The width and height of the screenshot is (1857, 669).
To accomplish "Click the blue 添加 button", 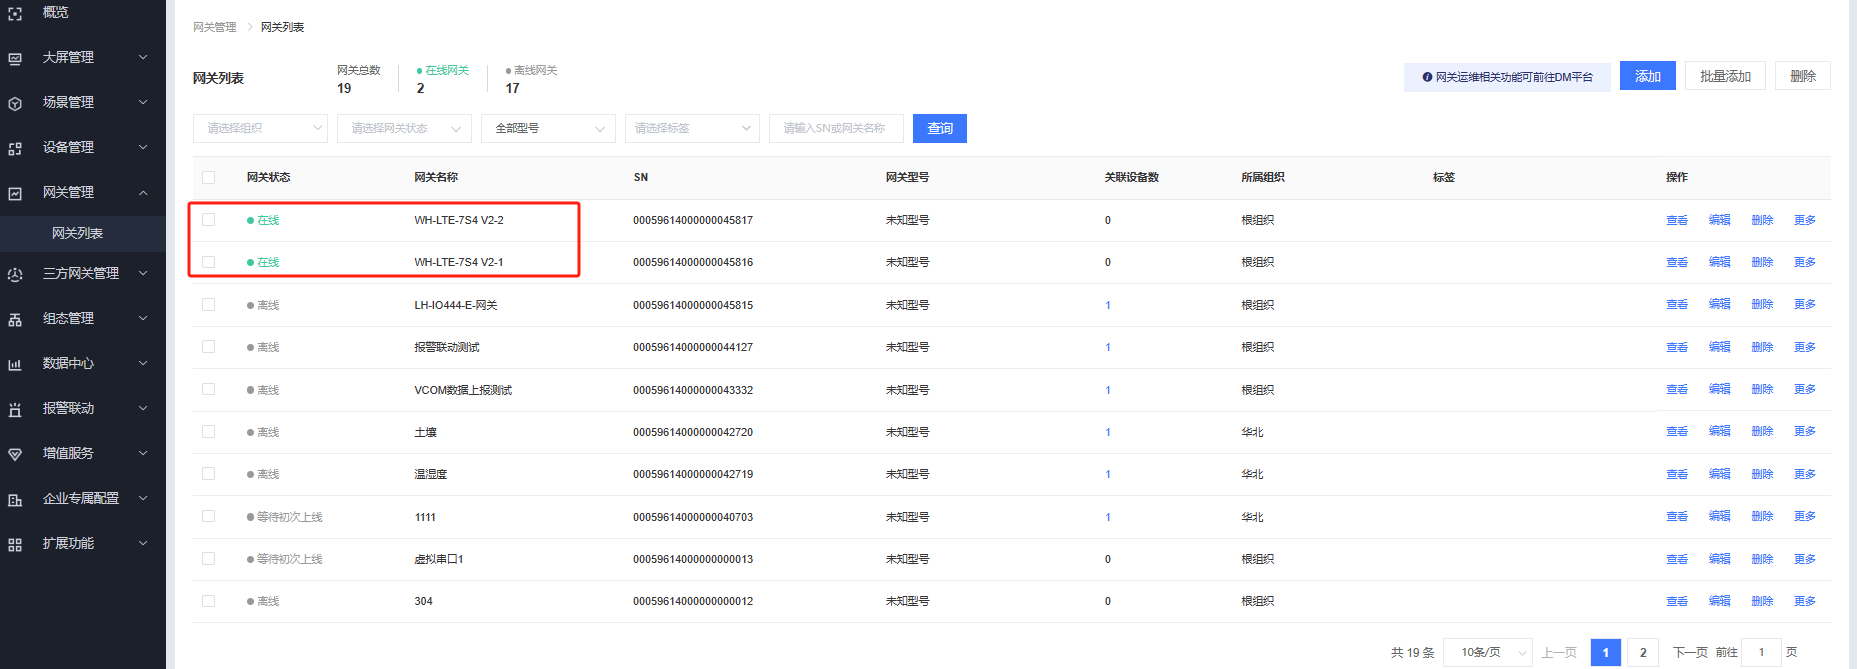I will click(1647, 76).
